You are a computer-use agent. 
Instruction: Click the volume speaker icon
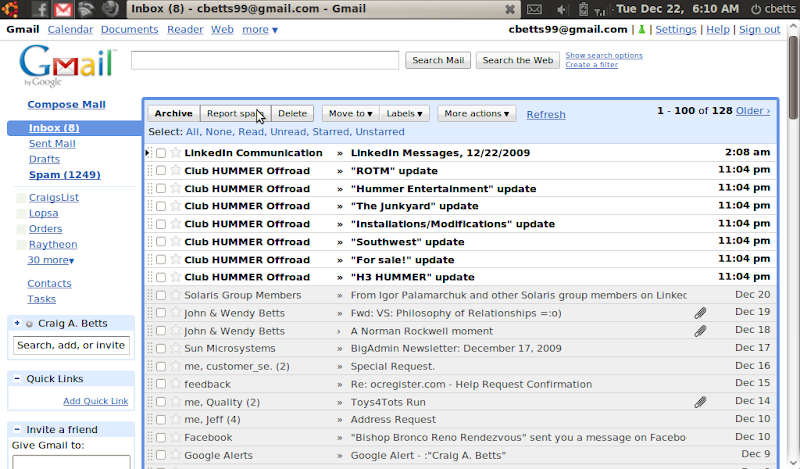pos(562,9)
